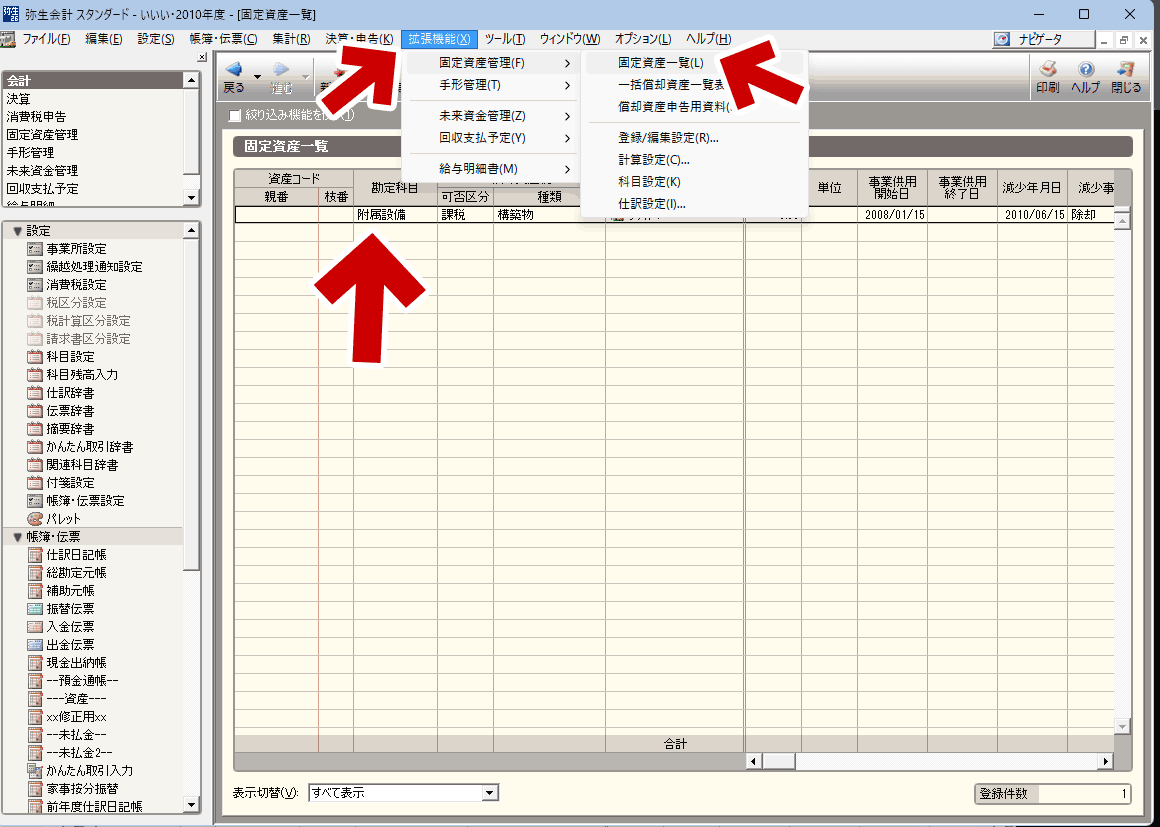This screenshot has width=1160, height=827.
Task: Enable the 絞り込み機能 checkbox
Action: (236, 115)
